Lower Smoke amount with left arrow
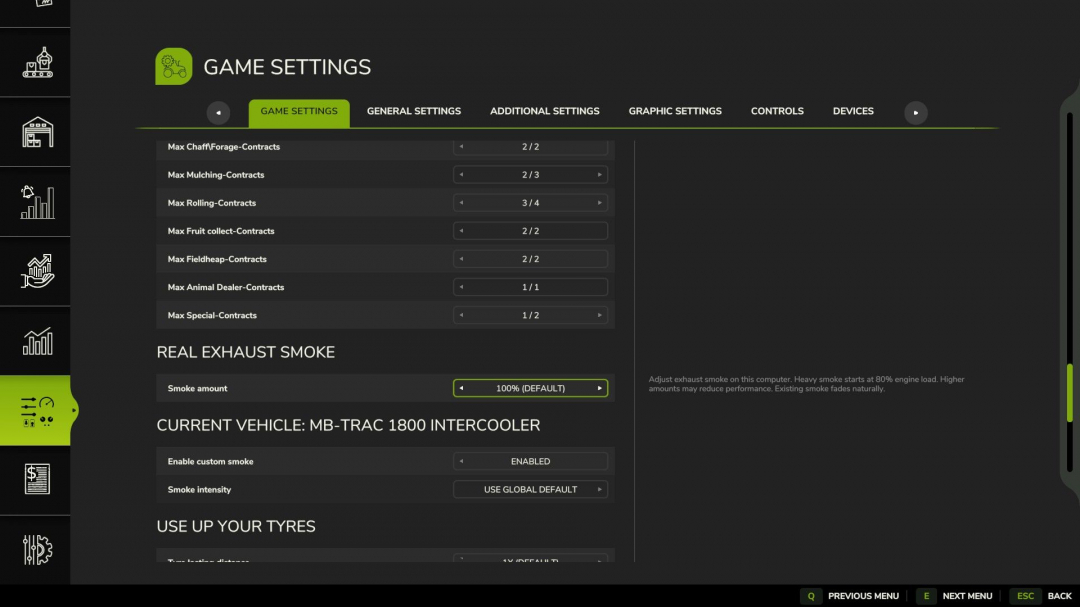 tap(461, 389)
